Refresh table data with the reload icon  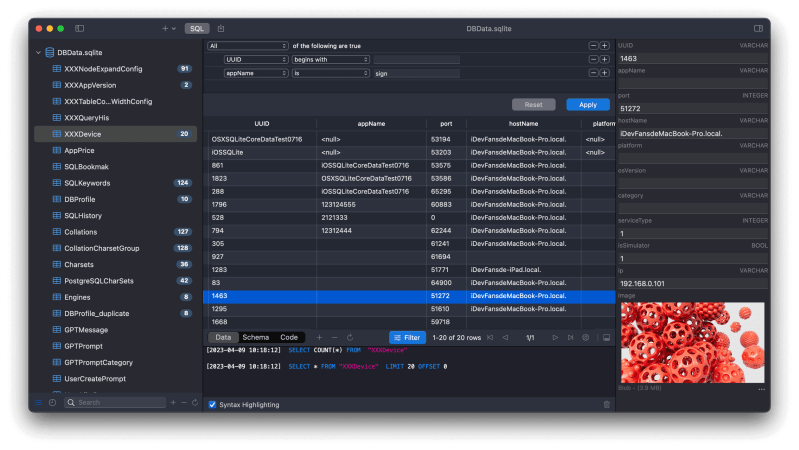click(350, 337)
